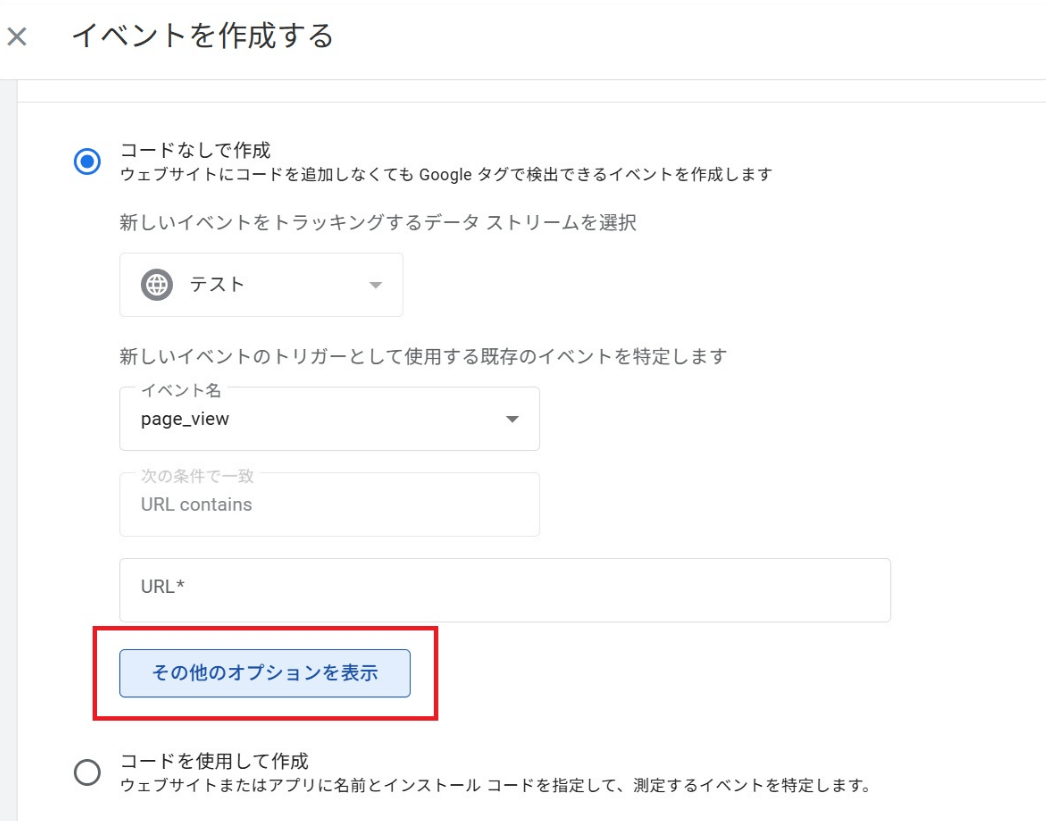
Task: Click the URL contains condition field
Action: [329, 505]
